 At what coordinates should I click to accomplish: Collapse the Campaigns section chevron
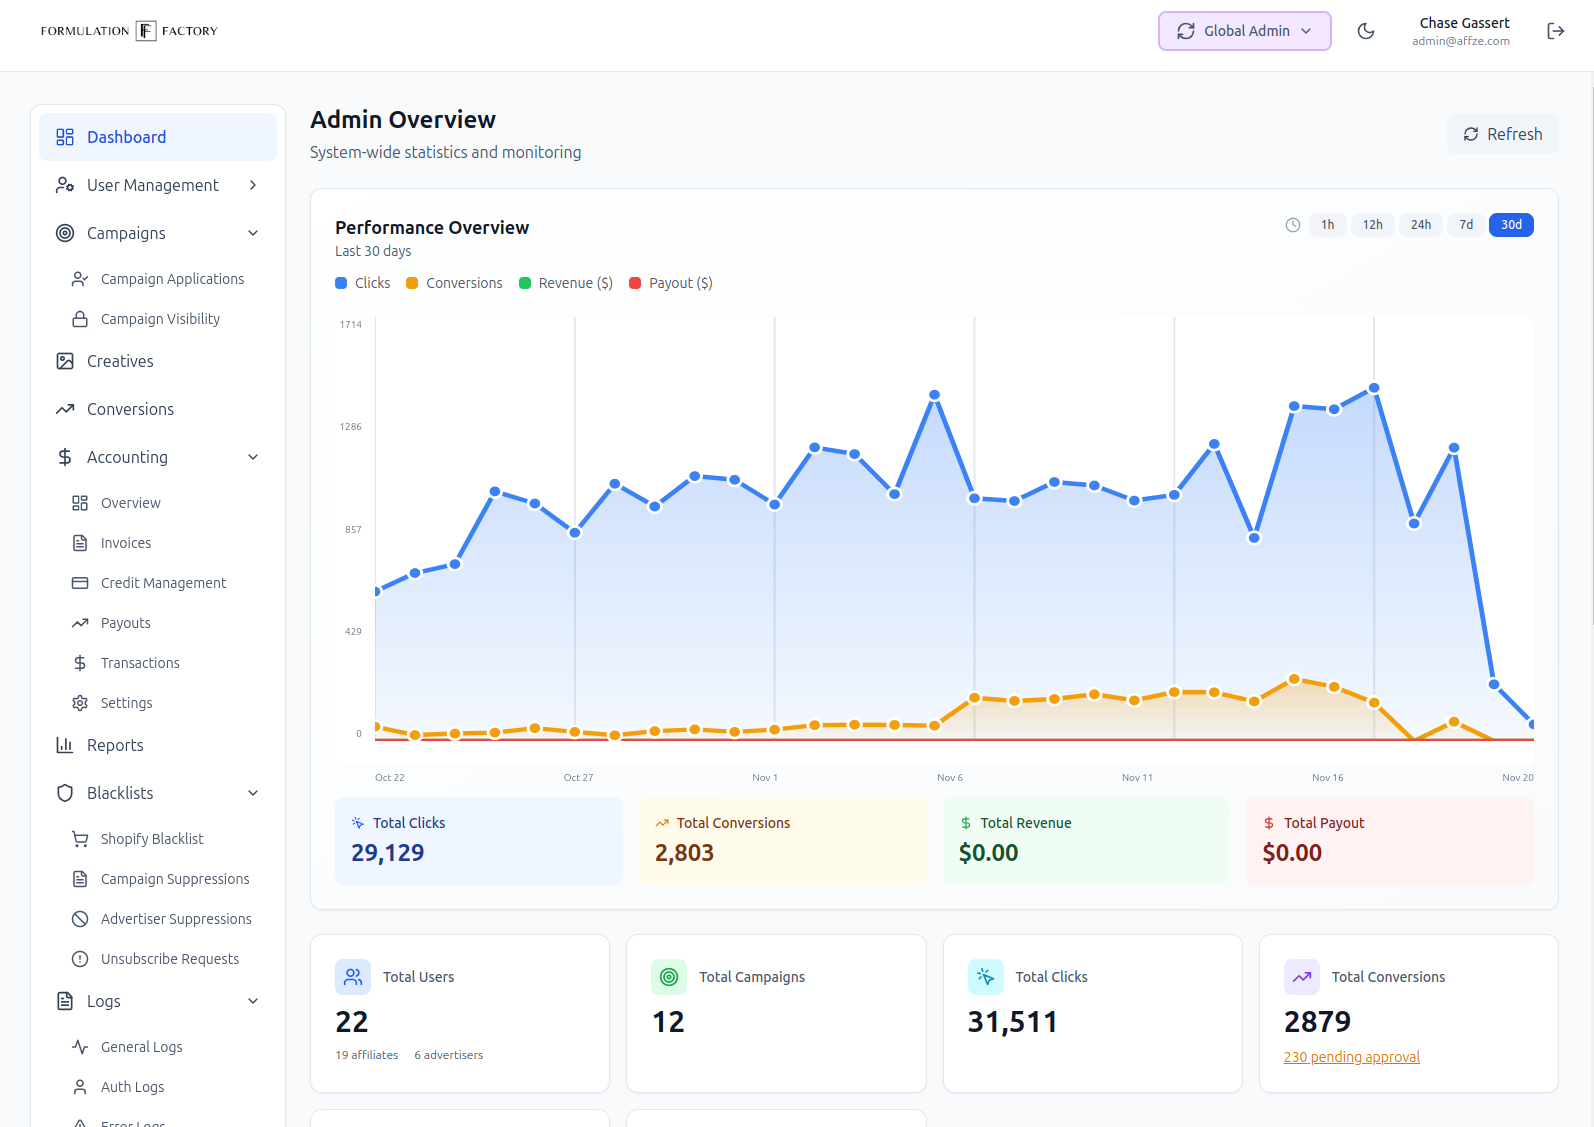[253, 233]
